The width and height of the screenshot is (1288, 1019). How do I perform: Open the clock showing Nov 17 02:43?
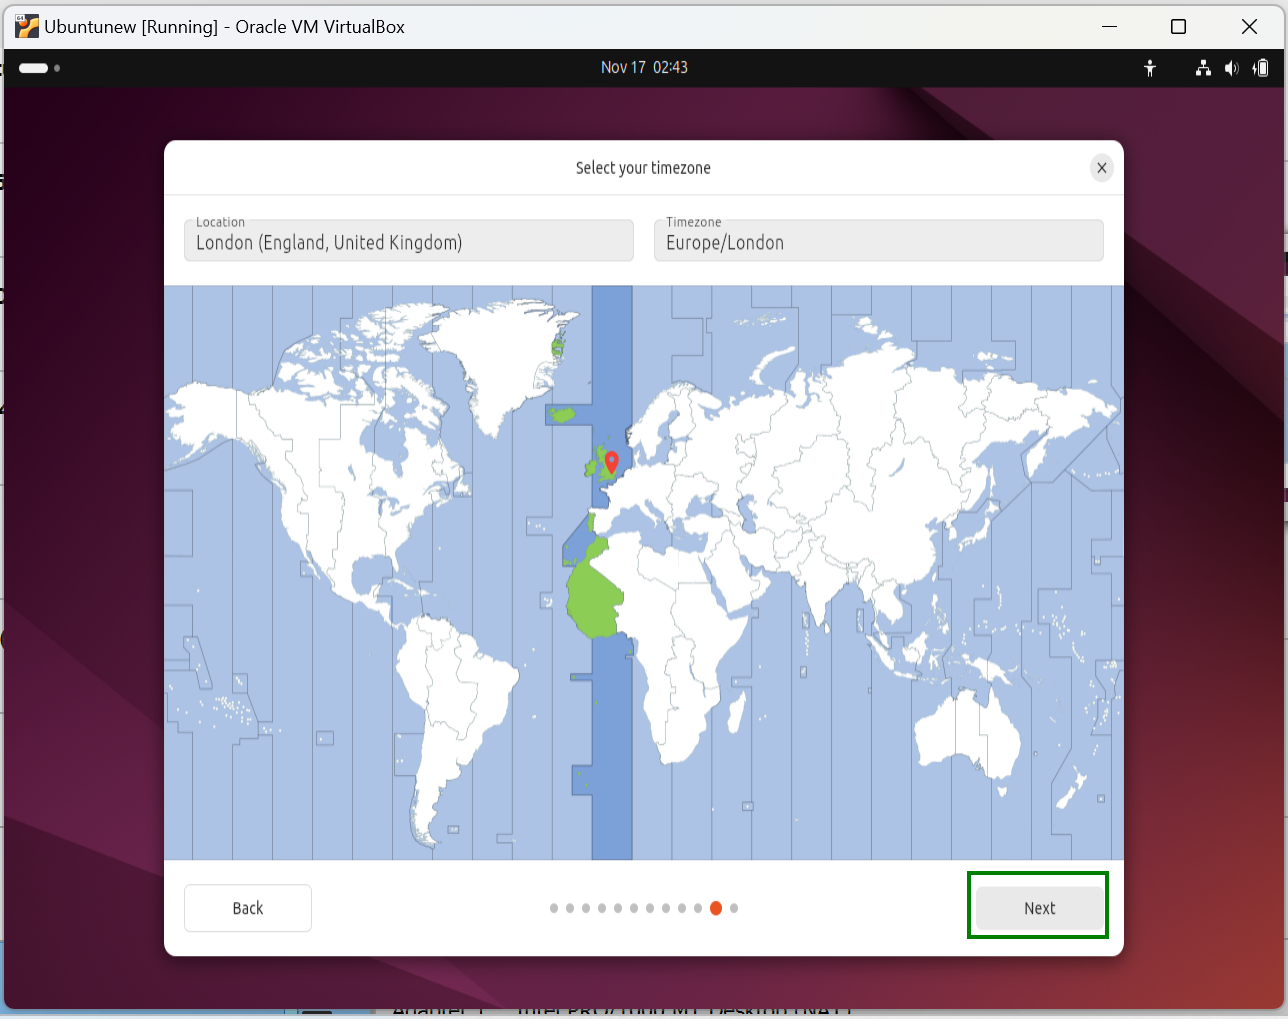click(644, 68)
